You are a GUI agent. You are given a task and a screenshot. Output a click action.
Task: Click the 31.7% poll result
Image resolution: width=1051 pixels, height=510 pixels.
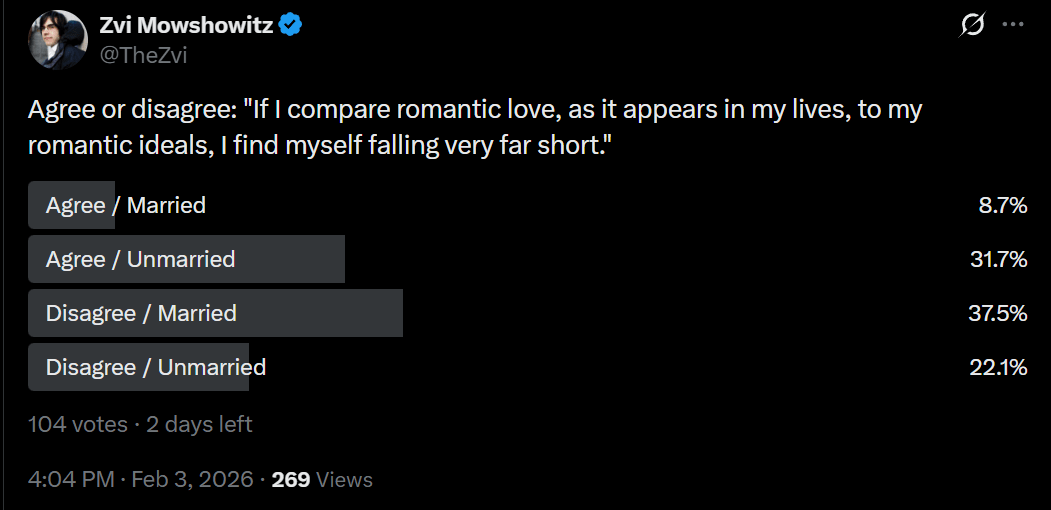click(999, 259)
